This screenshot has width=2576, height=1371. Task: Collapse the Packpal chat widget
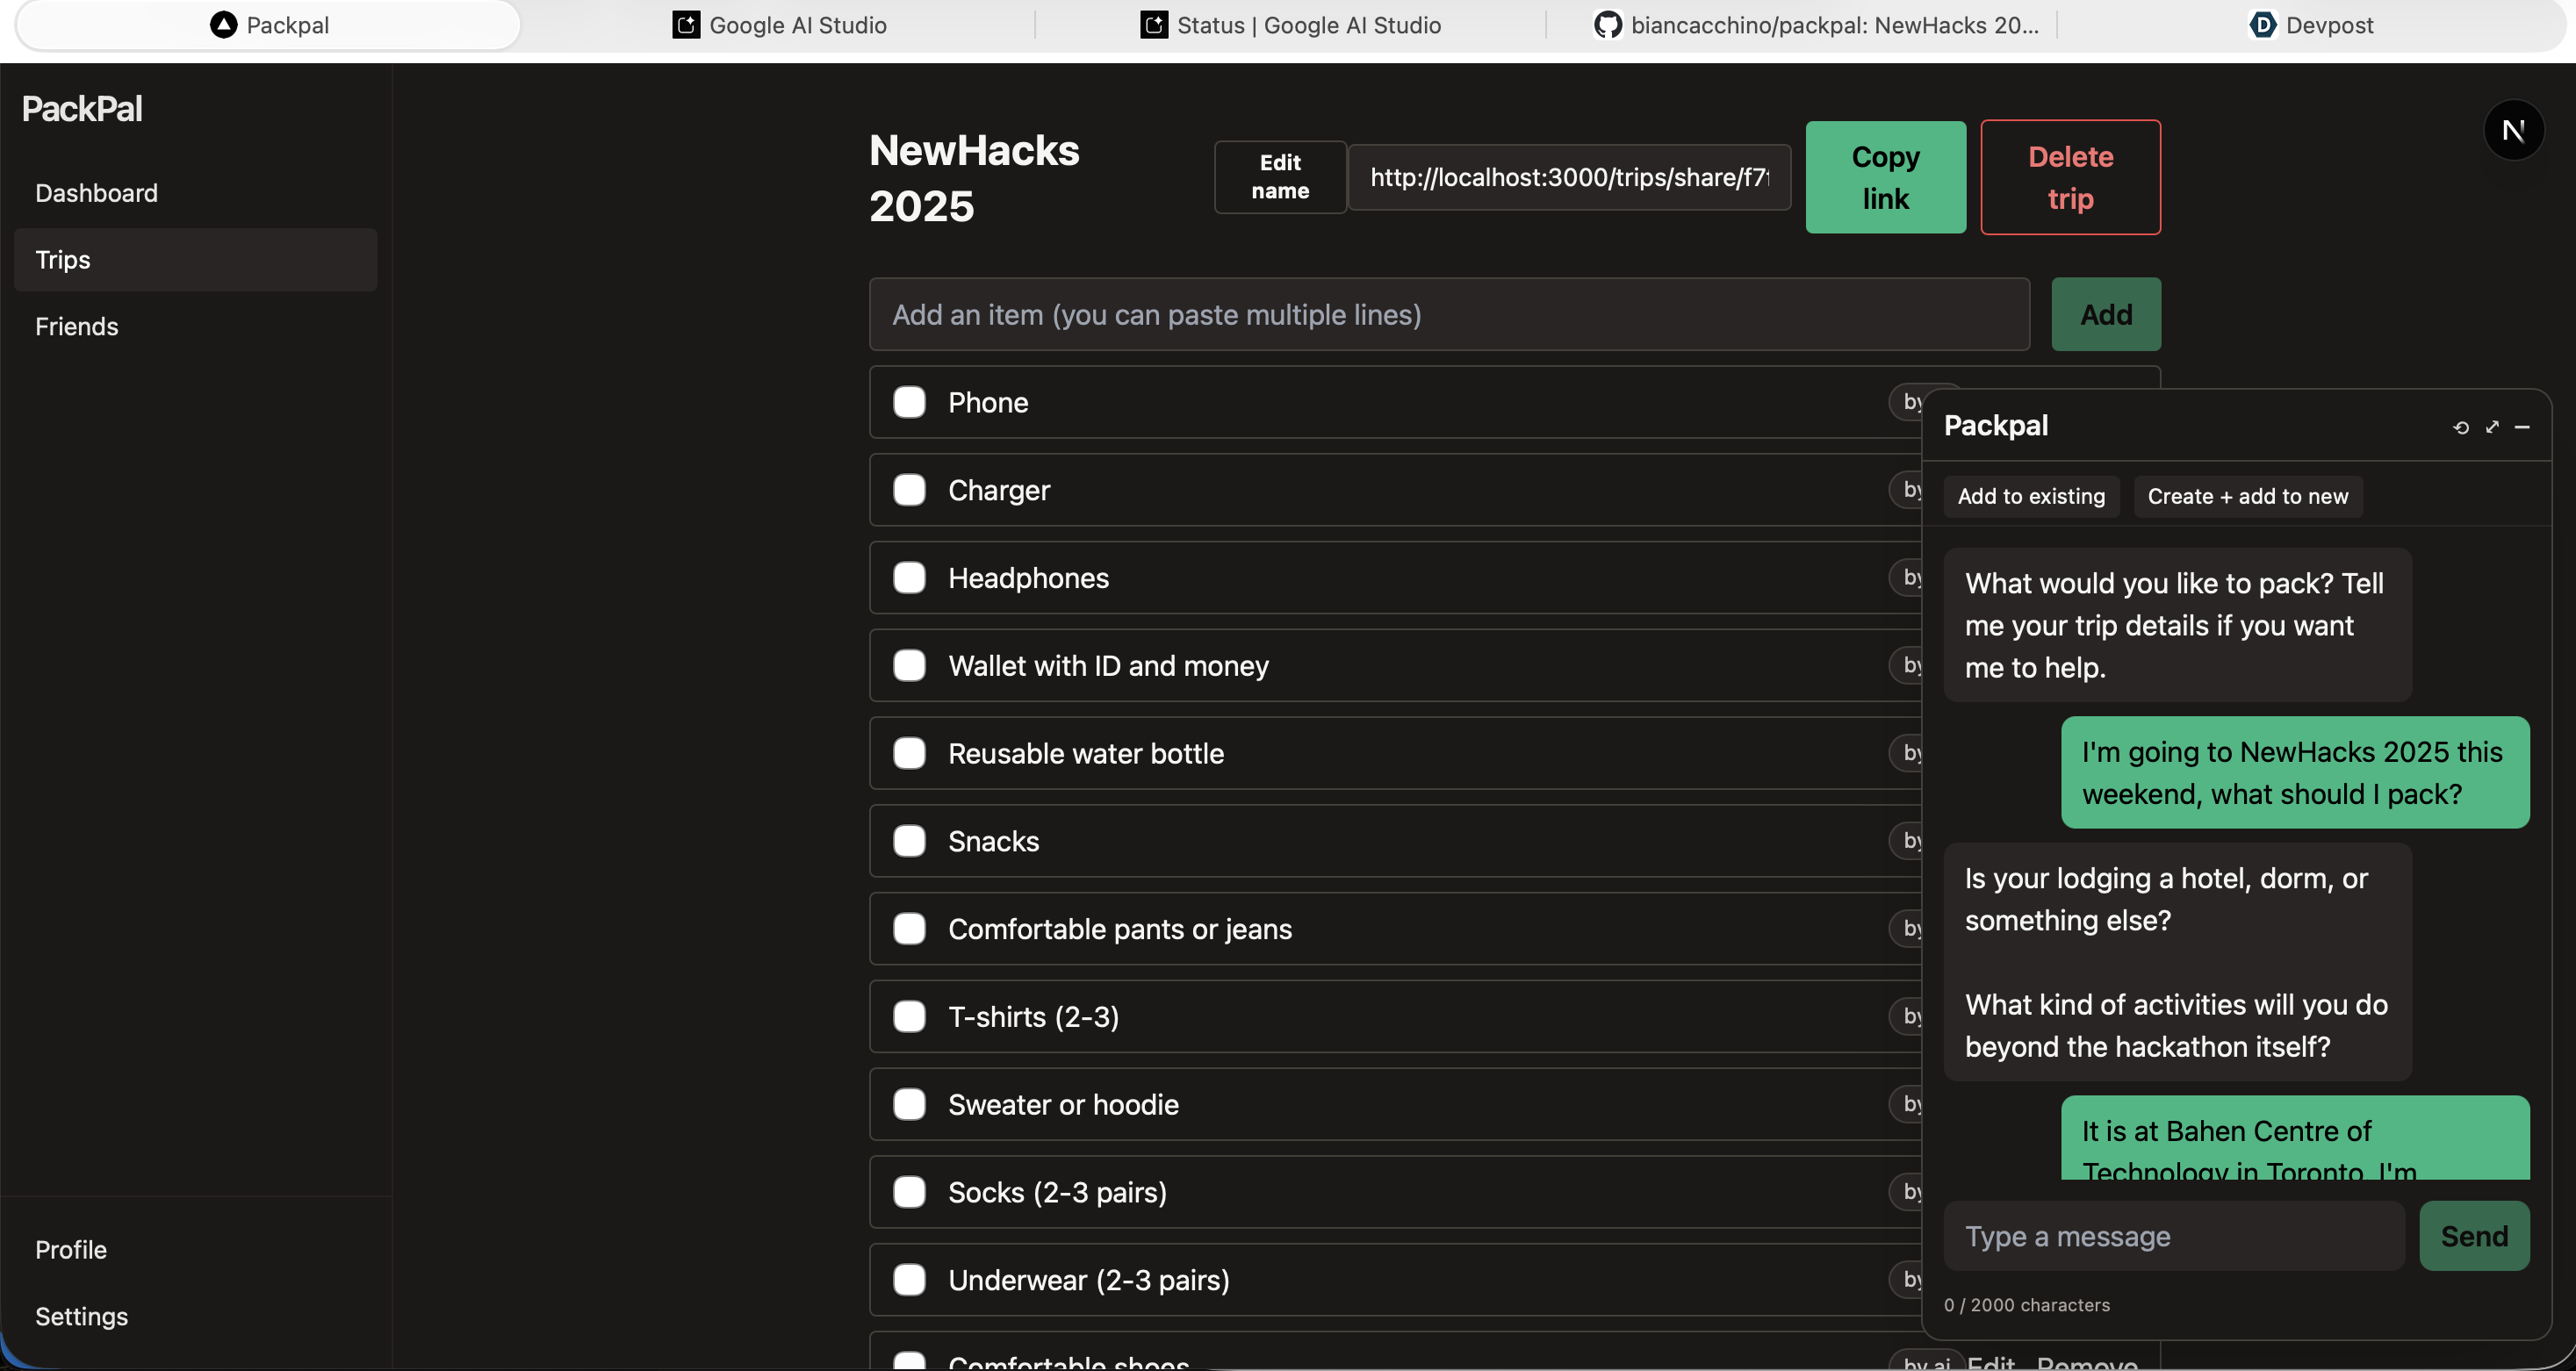2522,427
